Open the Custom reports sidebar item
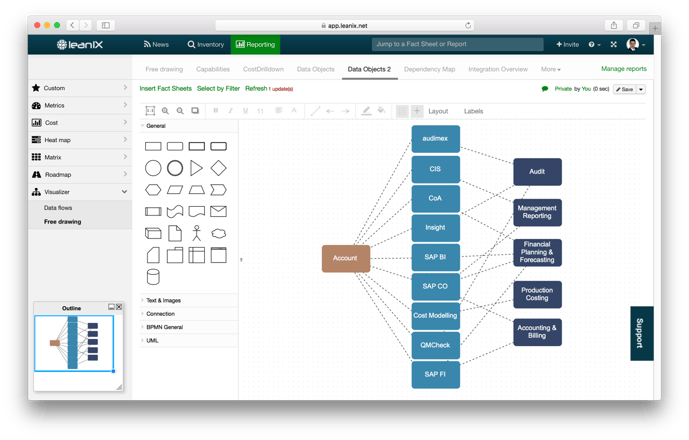 click(80, 88)
